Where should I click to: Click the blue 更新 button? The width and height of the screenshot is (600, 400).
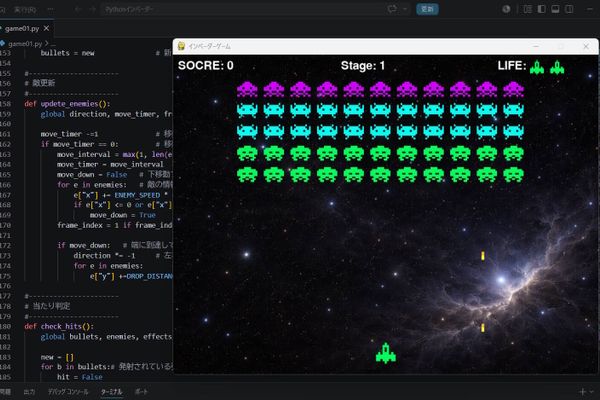[x=427, y=9]
